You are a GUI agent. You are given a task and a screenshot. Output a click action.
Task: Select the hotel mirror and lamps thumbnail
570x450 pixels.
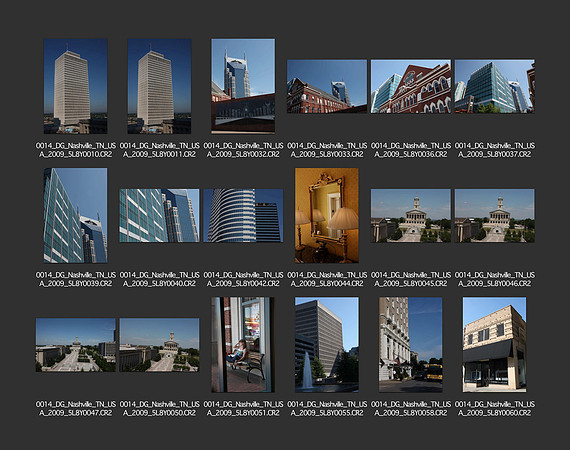pyautogui.click(x=327, y=216)
